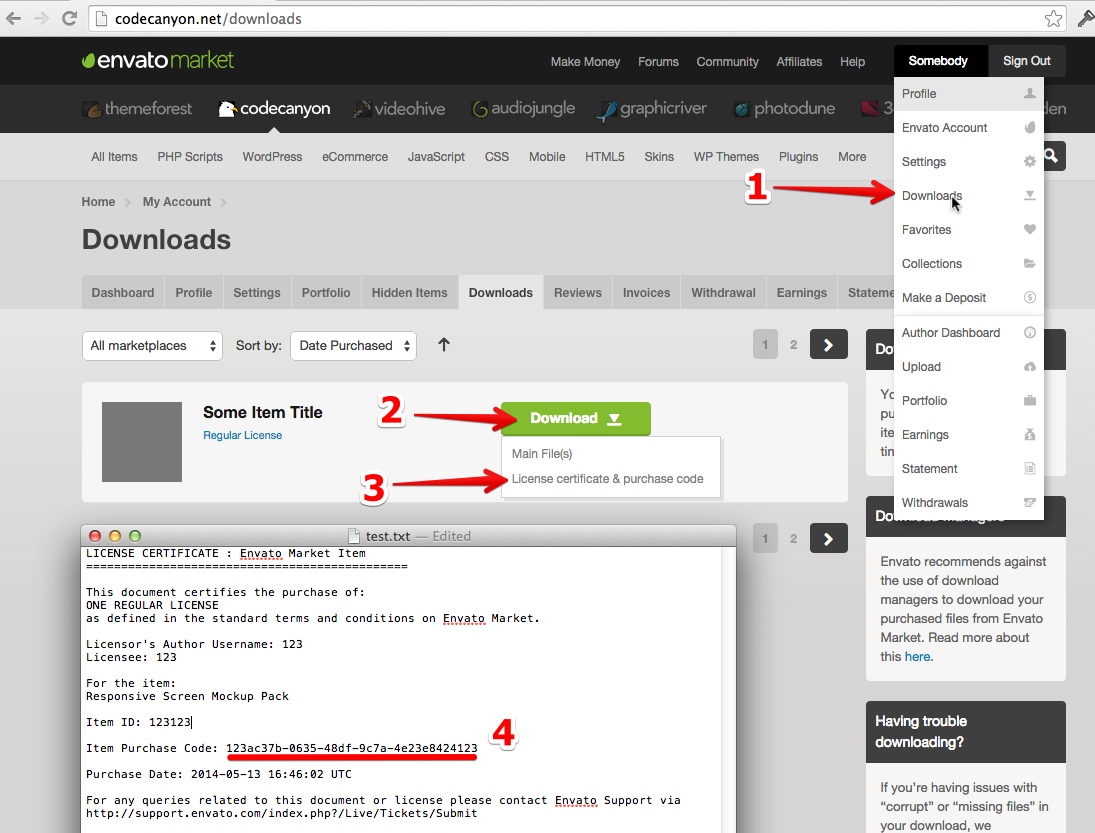
Task: Go to page 2 in upper pagination
Action: tap(793, 344)
